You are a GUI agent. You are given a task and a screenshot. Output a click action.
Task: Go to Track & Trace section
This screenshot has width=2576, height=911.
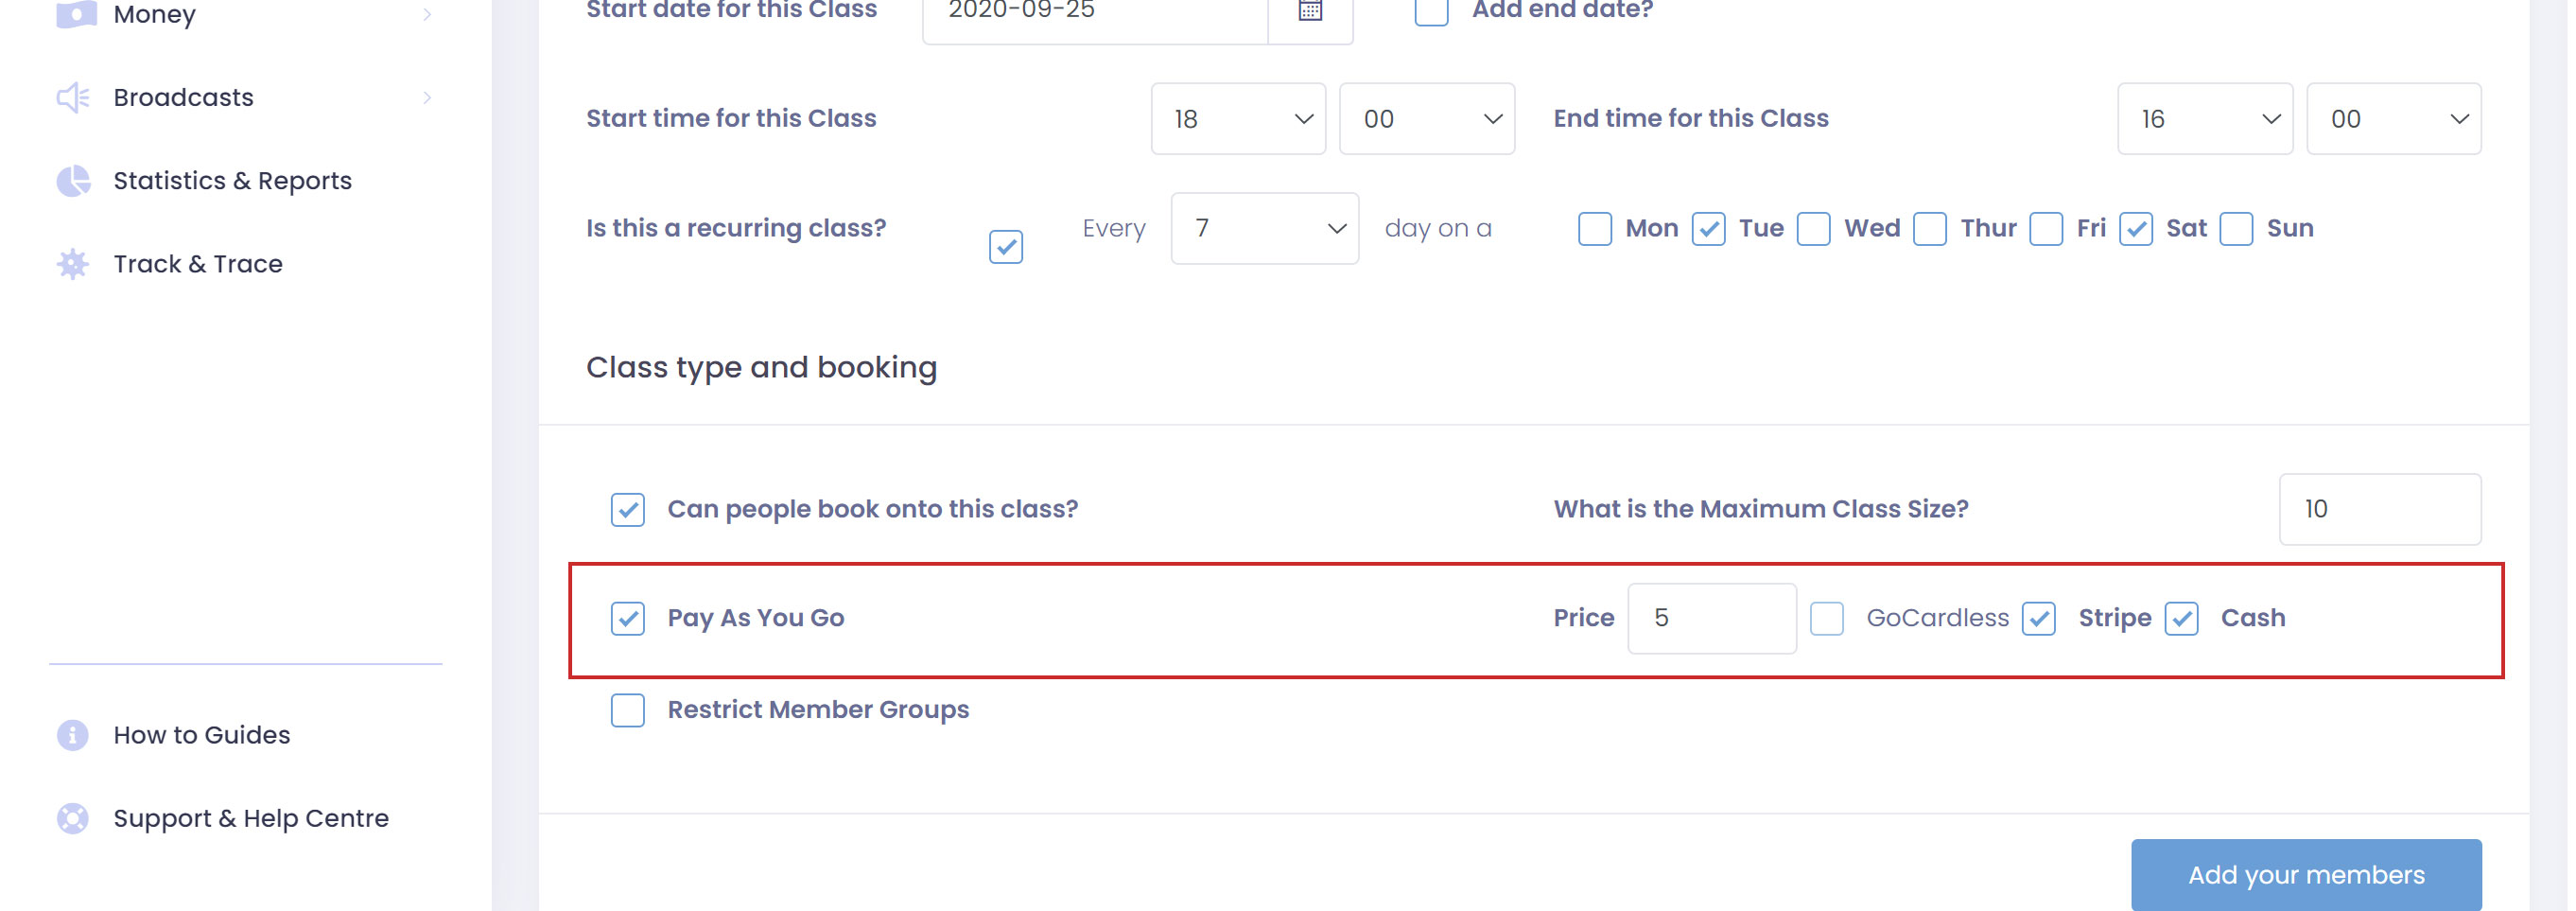(x=198, y=264)
